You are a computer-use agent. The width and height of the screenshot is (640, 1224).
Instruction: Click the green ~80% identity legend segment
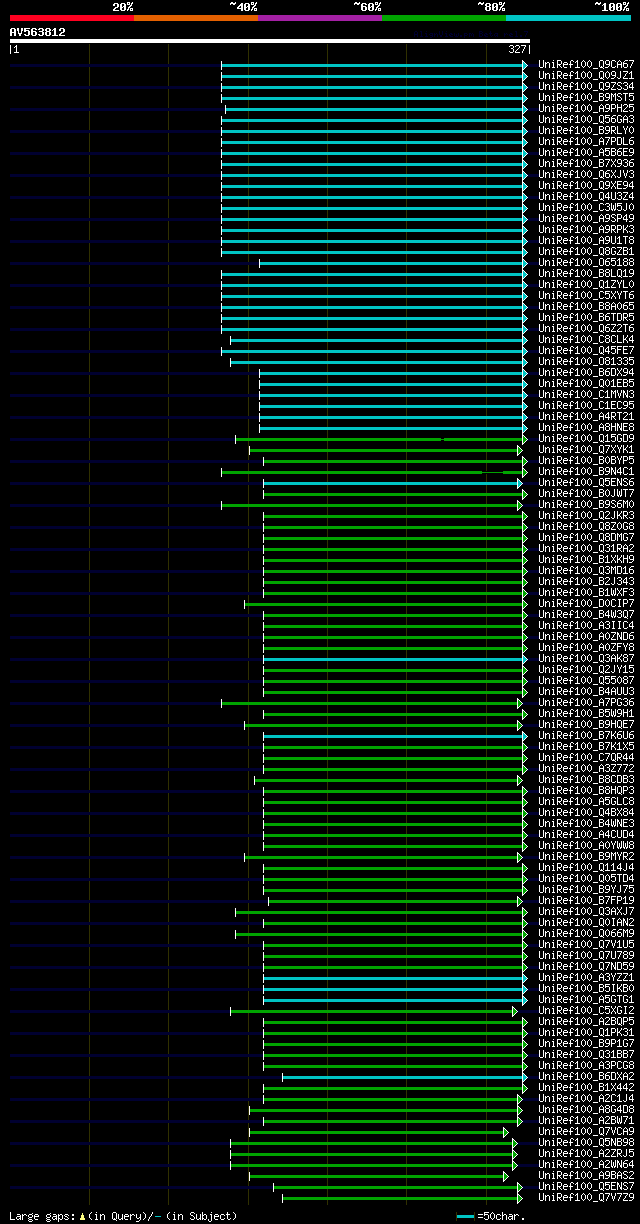[x=444, y=17]
